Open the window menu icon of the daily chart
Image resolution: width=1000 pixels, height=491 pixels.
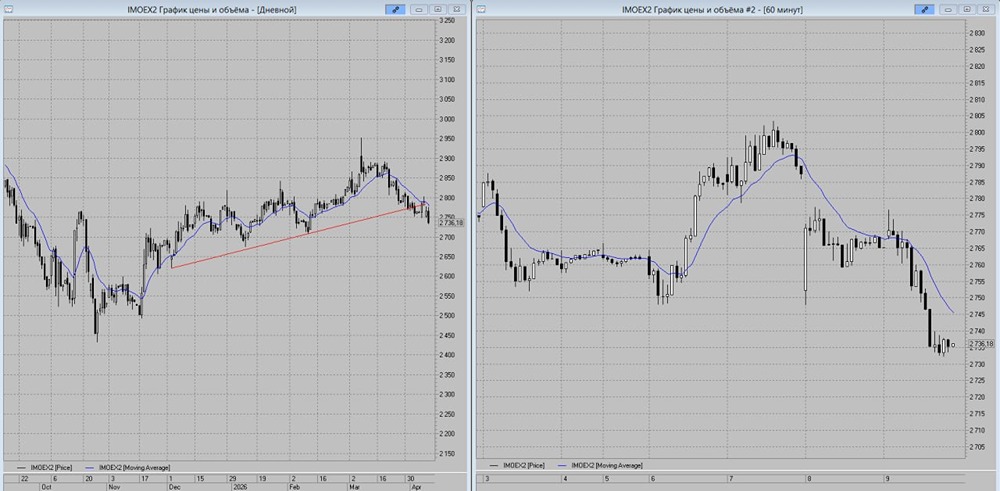(9, 10)
